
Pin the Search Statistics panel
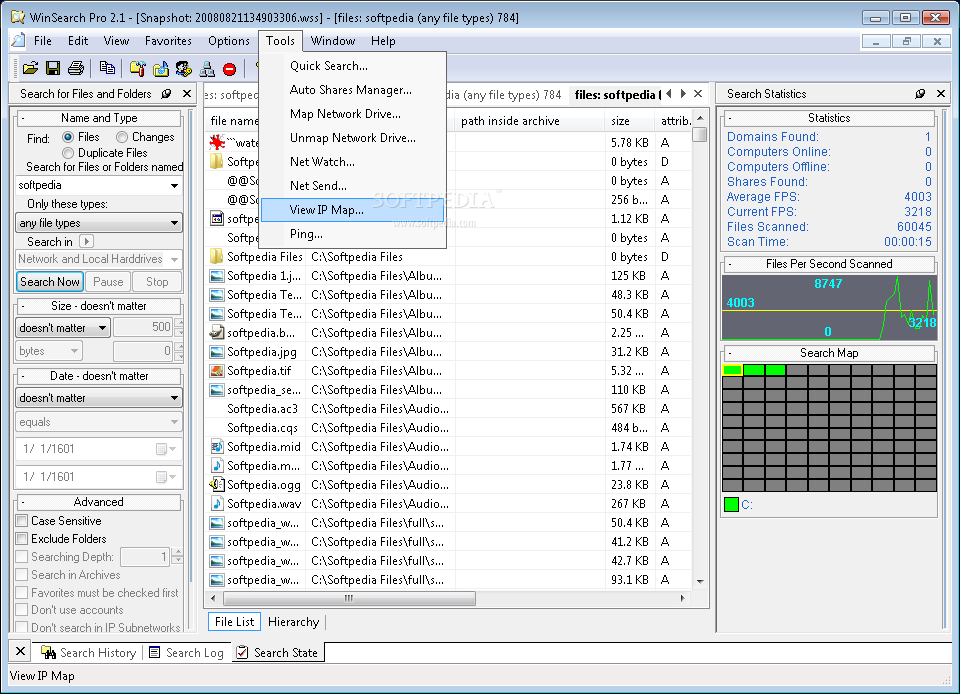[920, 94]
